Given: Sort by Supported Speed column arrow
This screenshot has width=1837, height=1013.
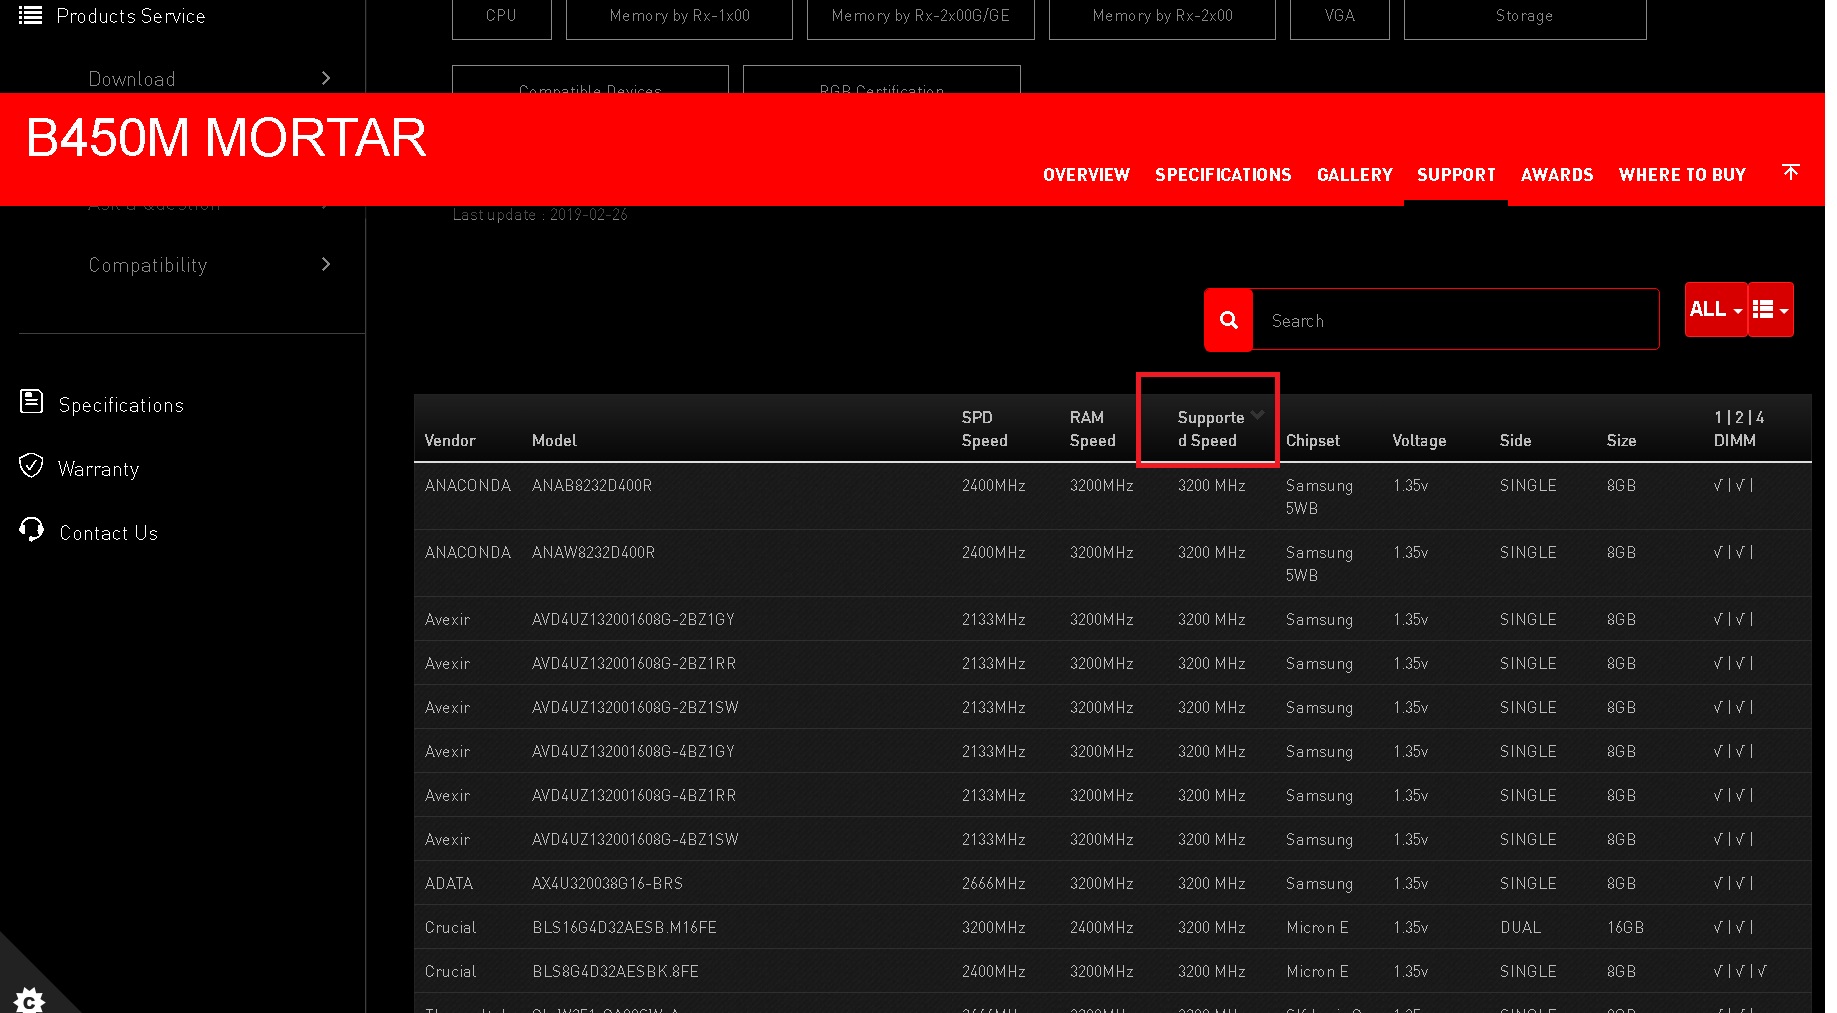Looking at the screenshot, I should (1258, 414).
